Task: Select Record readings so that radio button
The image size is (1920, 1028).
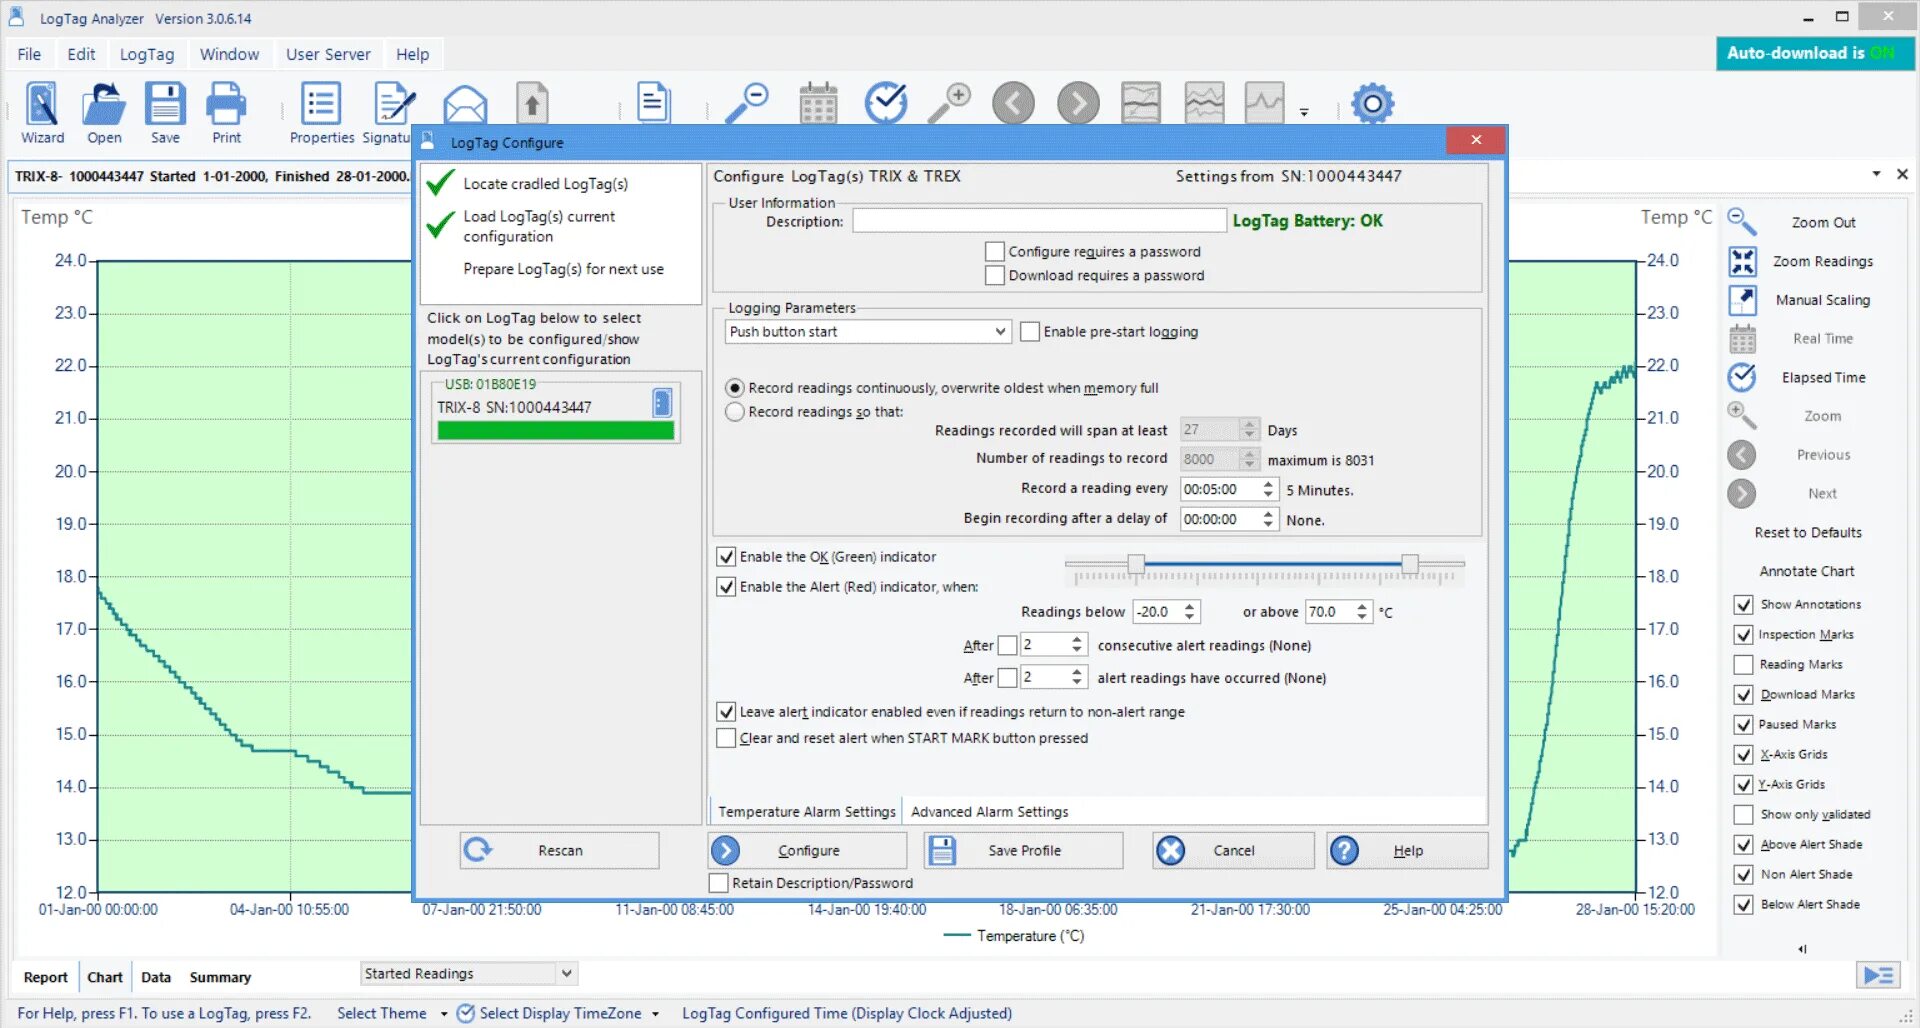Action: click(x=735, y=411)
